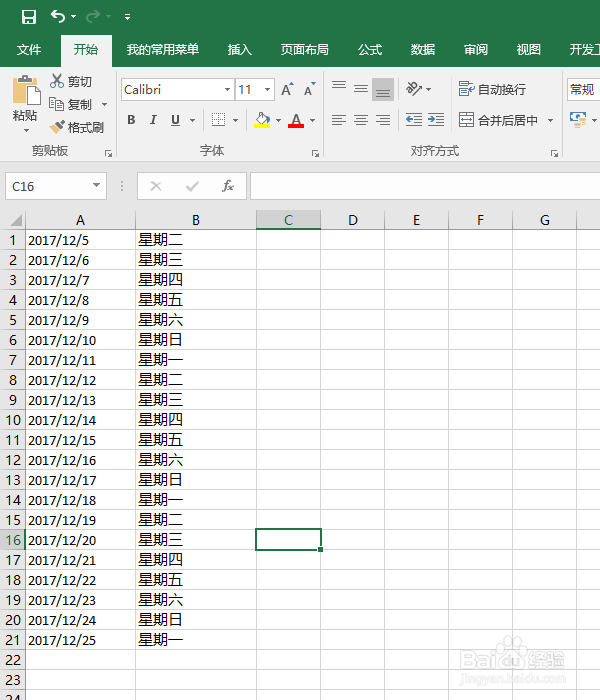Open the Calibri font name dropdown
The width and height of the screenshot is (600, 700).
pyautogui.click(x=227, y=89)
